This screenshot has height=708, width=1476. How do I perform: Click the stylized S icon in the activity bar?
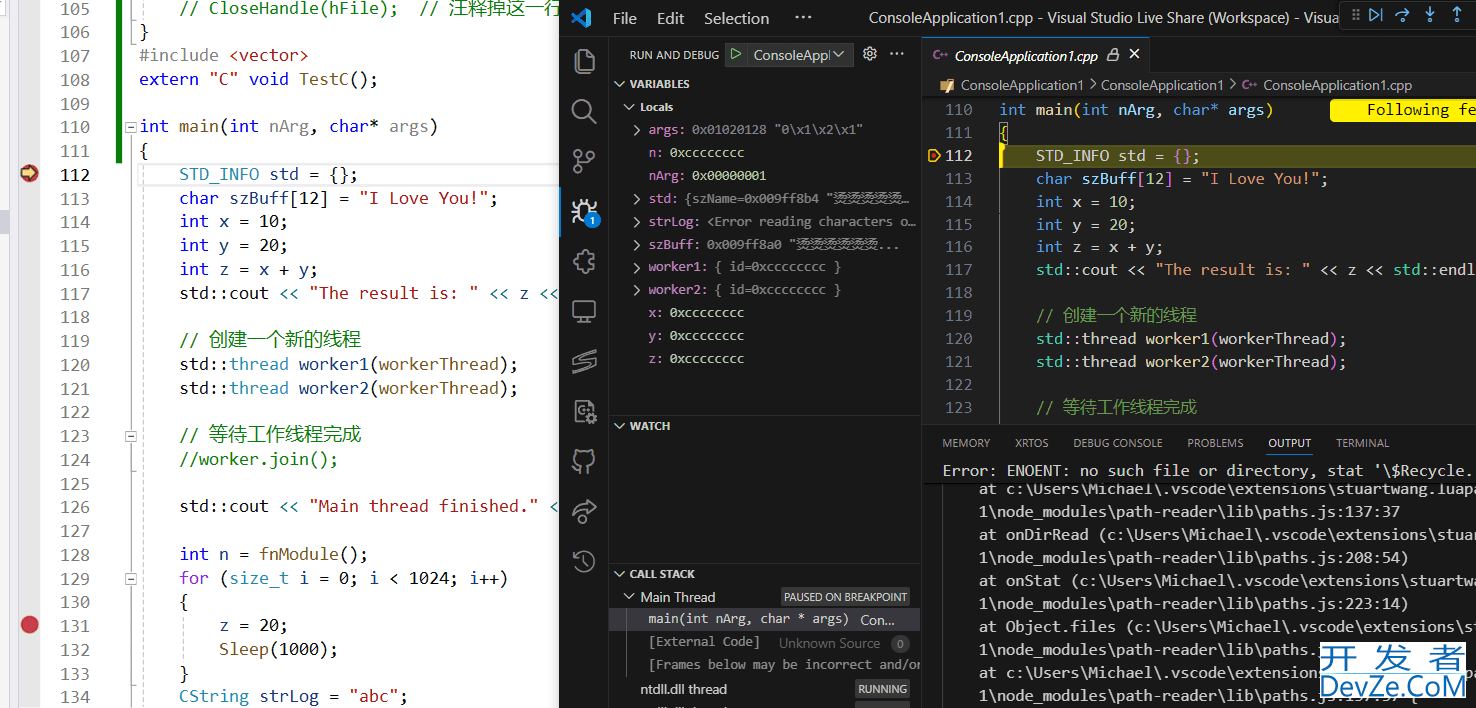point(584,361)
